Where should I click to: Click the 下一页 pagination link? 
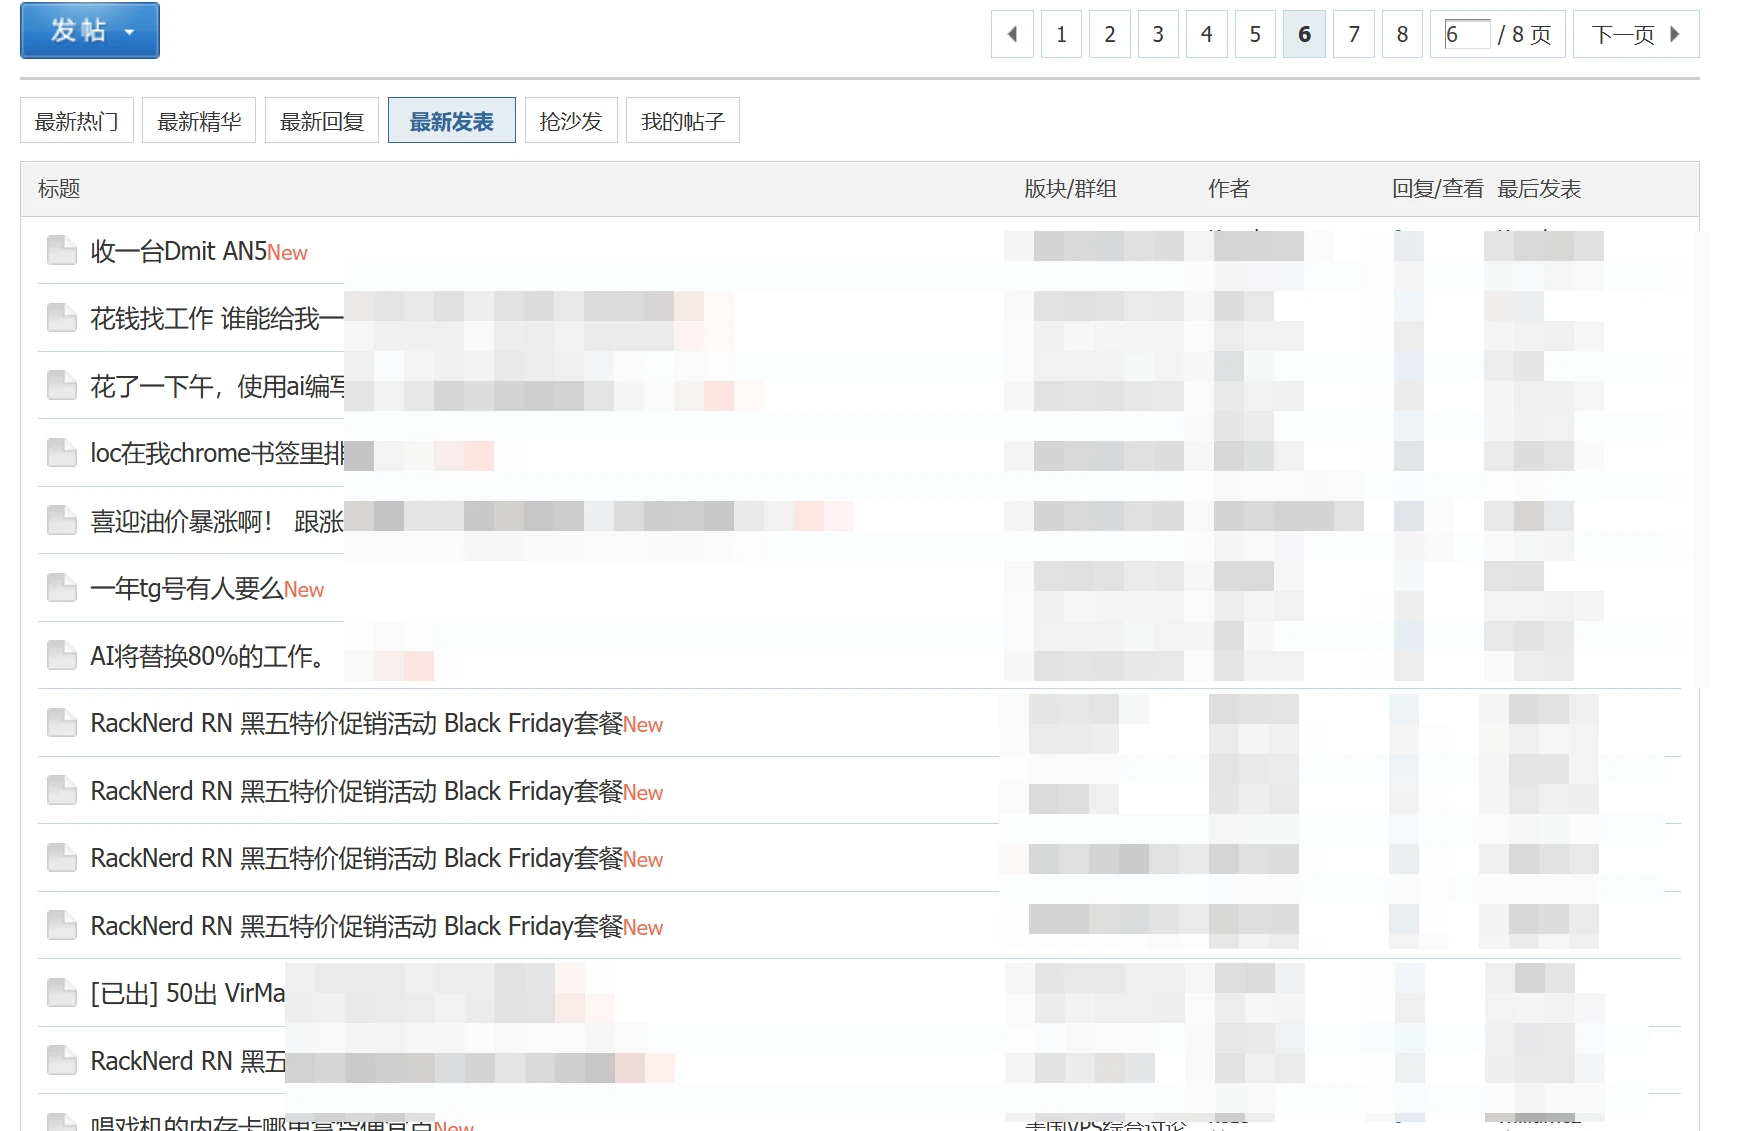[x=1622, y=33]
